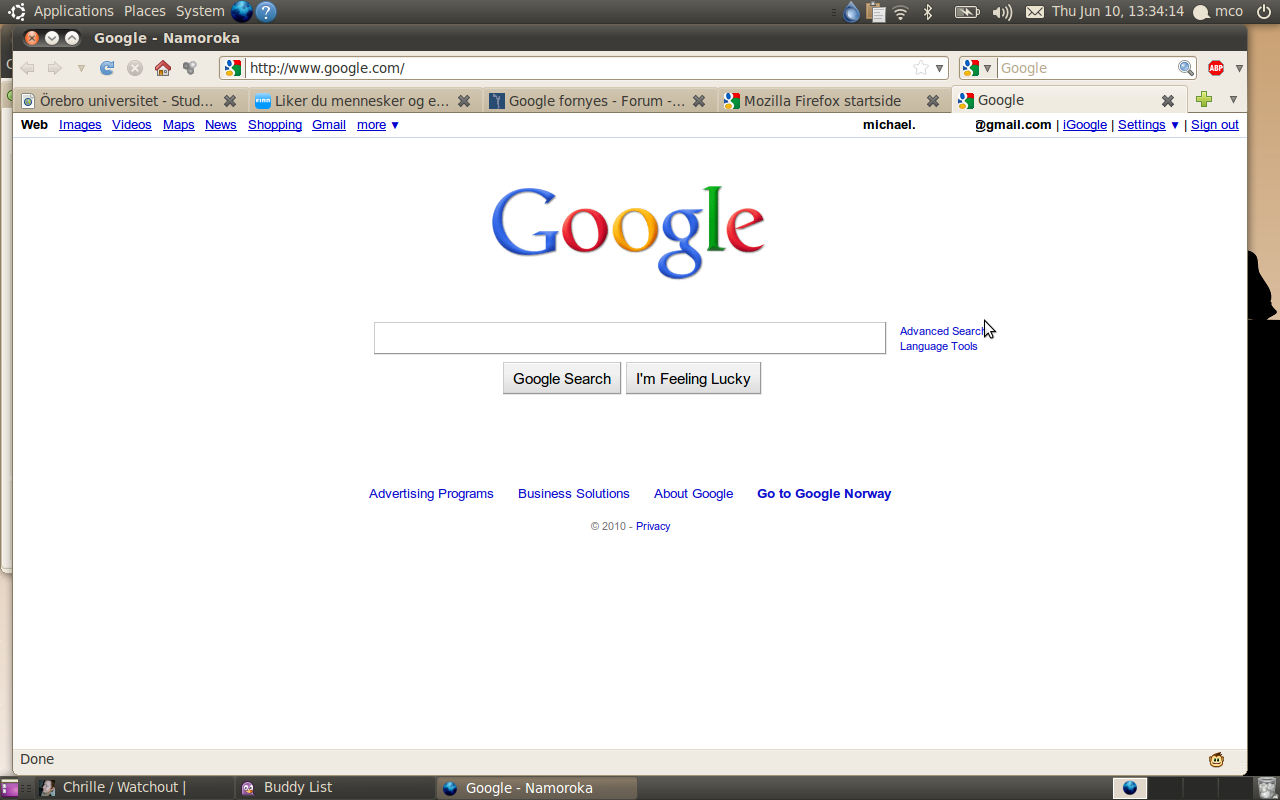Open the Maps link
This screenshot has height=800, width=1280.
[x=179, y=125]
